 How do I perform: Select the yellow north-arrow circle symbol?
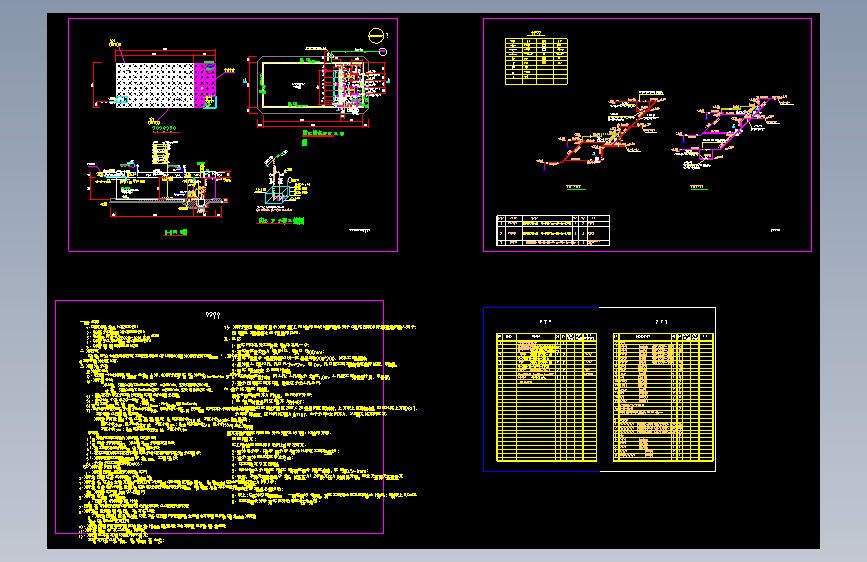[376, 36]
